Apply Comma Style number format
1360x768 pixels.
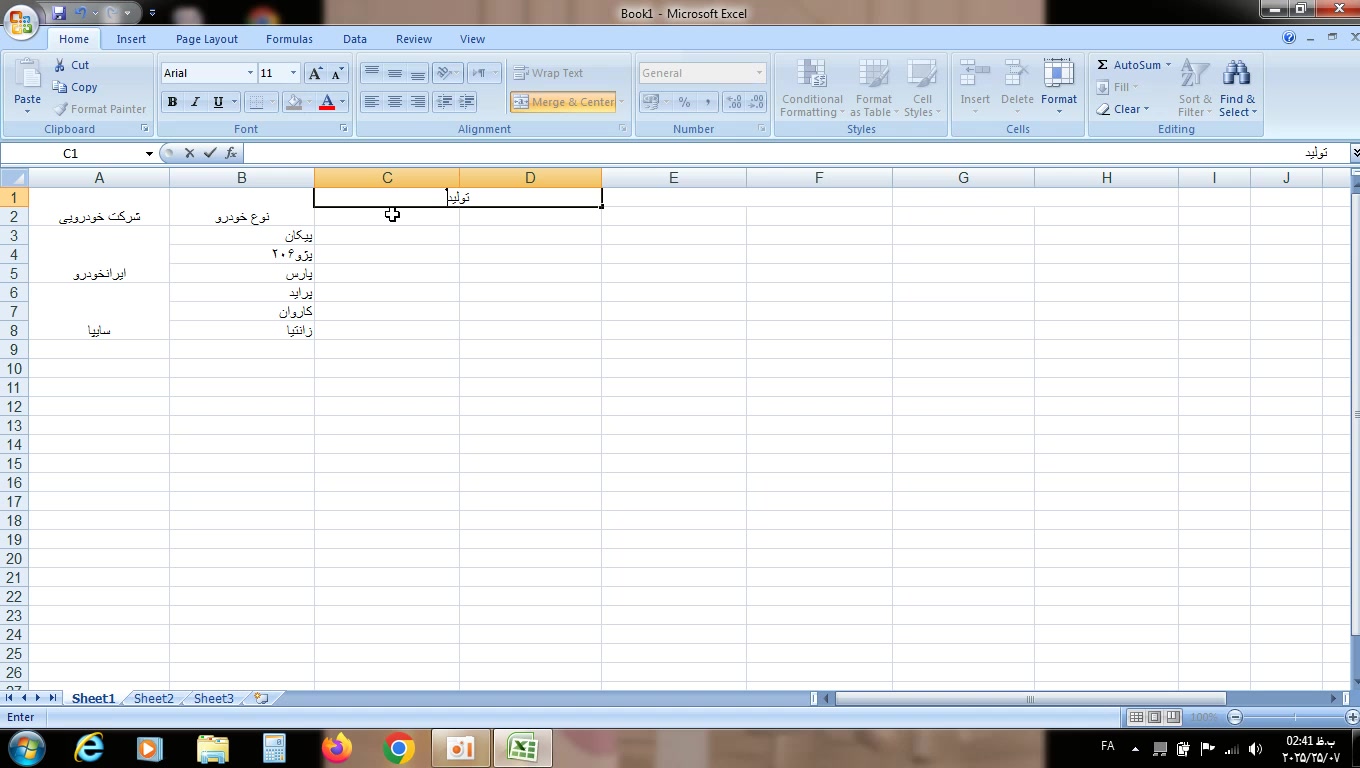click(707, 102)
